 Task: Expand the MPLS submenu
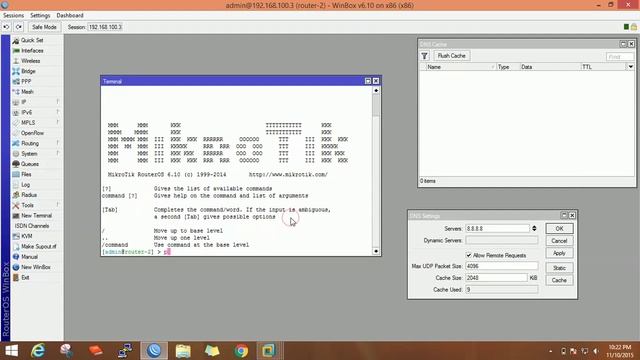(36, 123)
